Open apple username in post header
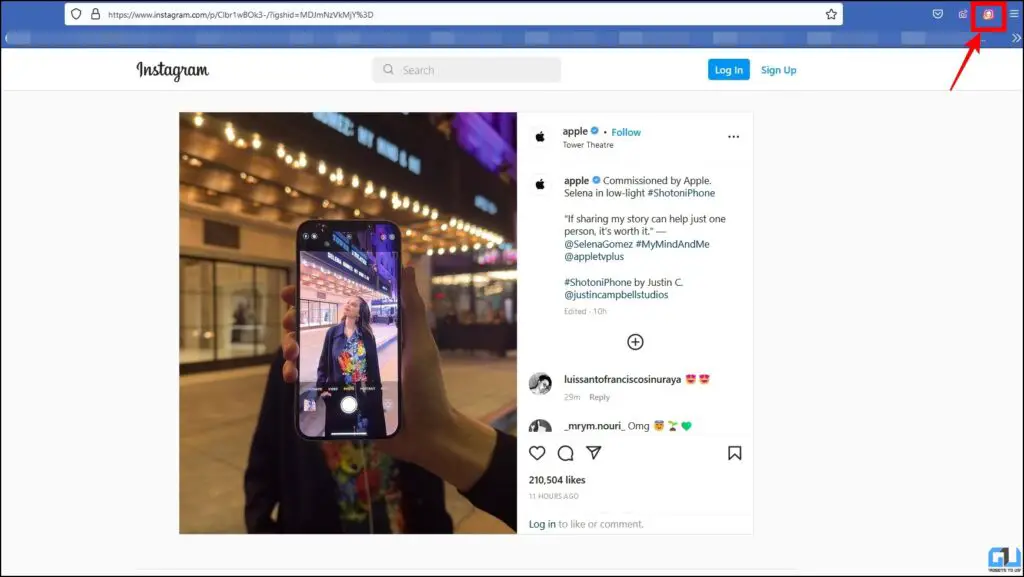Image resolution: width=1024 pixels, height=577 pixels. coord(575,131)
